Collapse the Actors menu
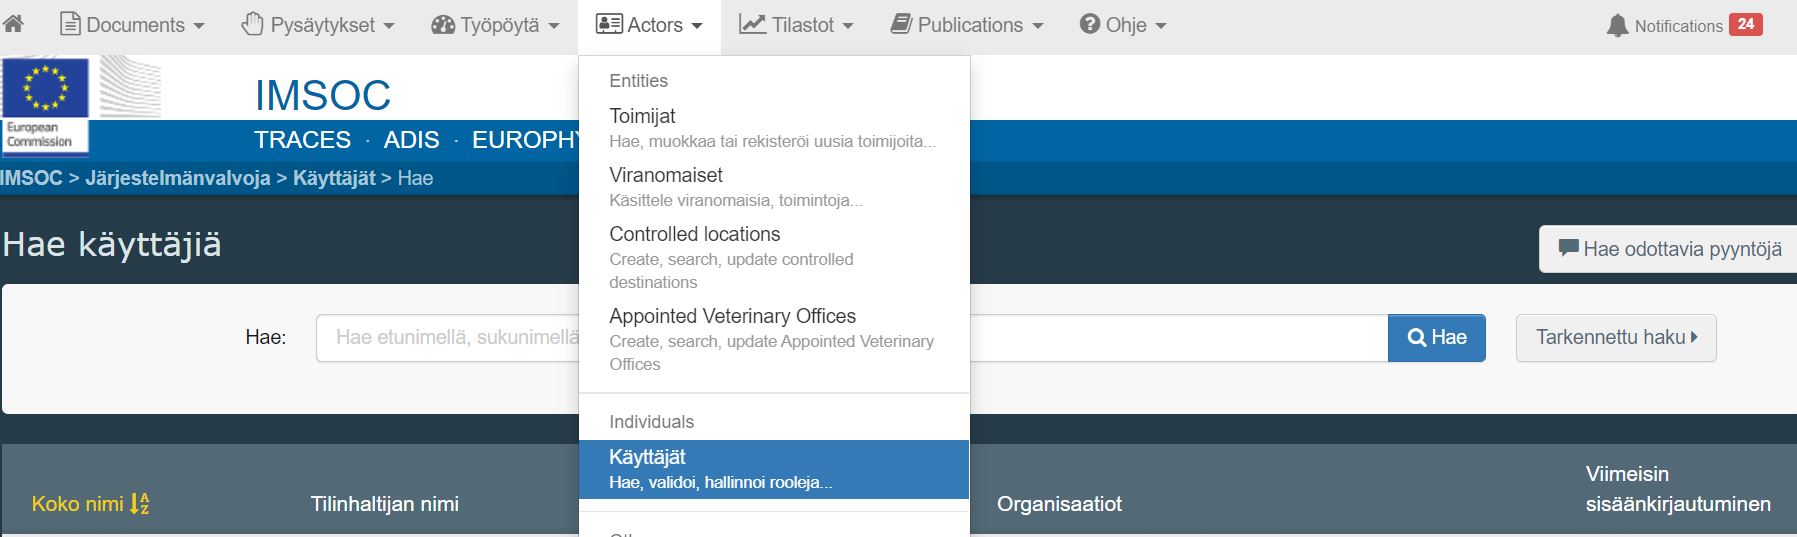 649,25
